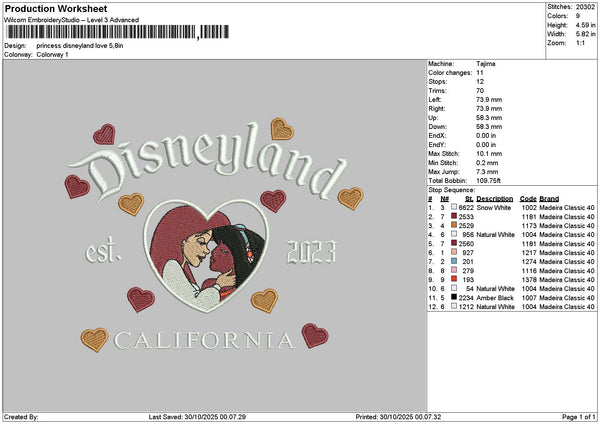Click the CALIFORNIA text in the design
The width and height of the screenshot is (600, 424).
[204, 341]
